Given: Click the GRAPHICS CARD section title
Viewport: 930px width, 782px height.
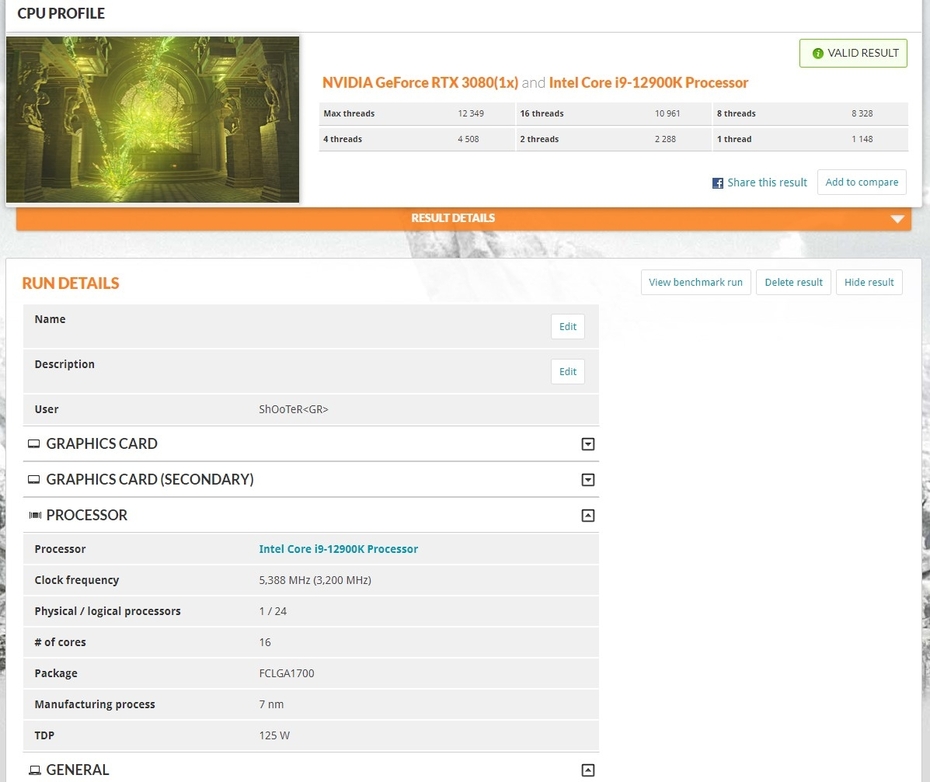Looking at the screenshot, I should tap(101, 444).
